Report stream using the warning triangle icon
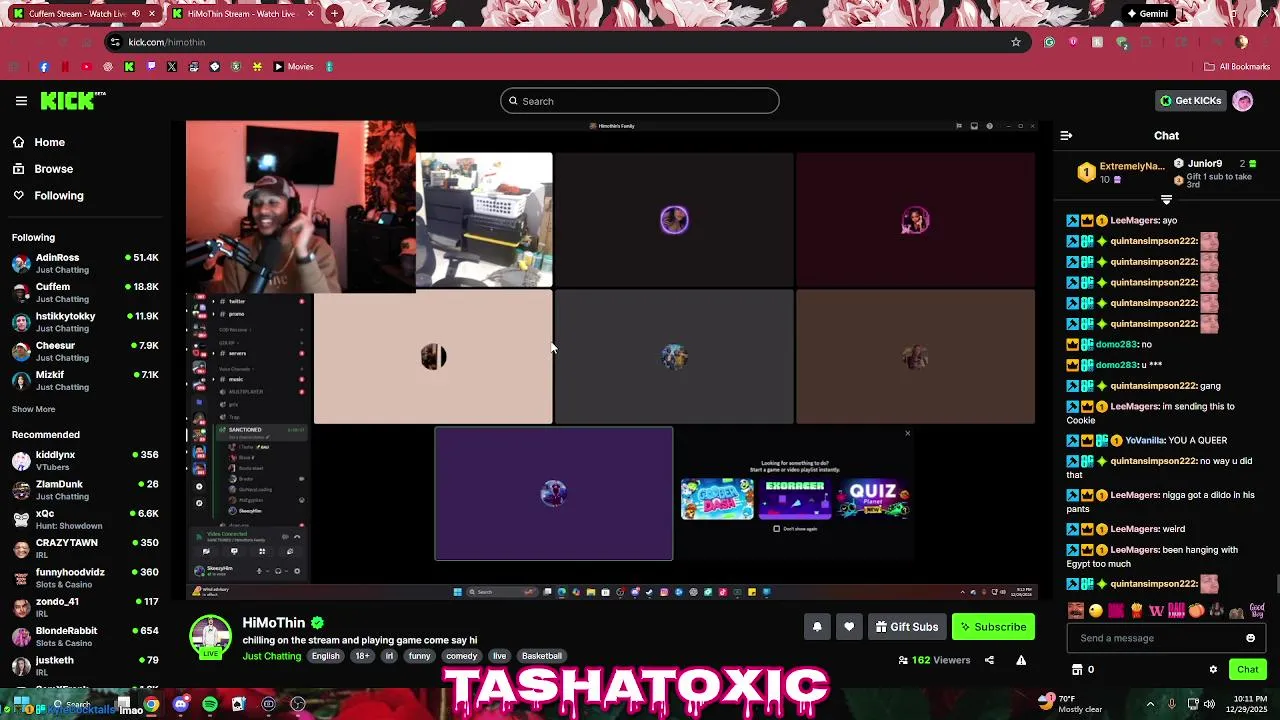The height and width of the screenshot is (720, 1280). [1021, 660]
